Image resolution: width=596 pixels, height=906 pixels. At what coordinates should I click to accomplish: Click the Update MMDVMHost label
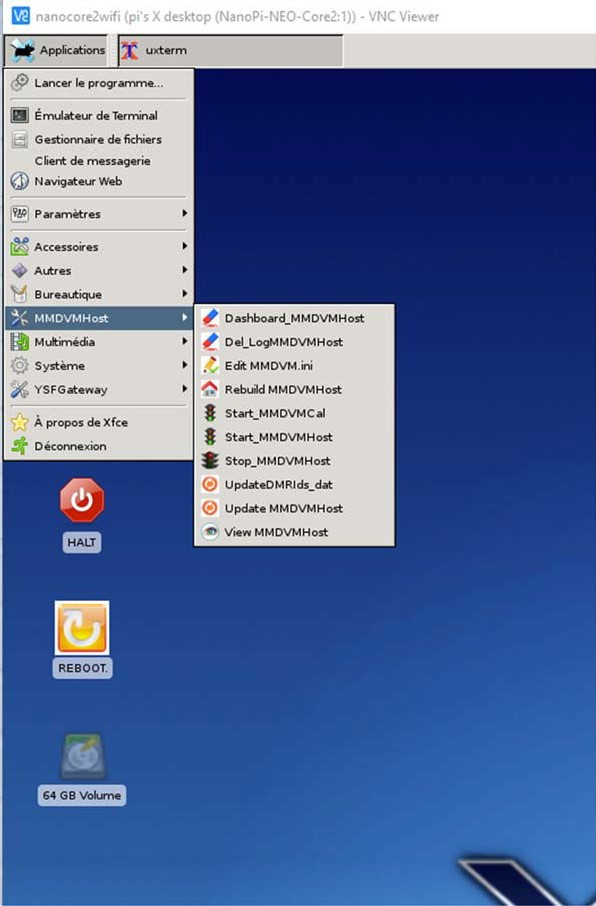(x=284, y=508)
